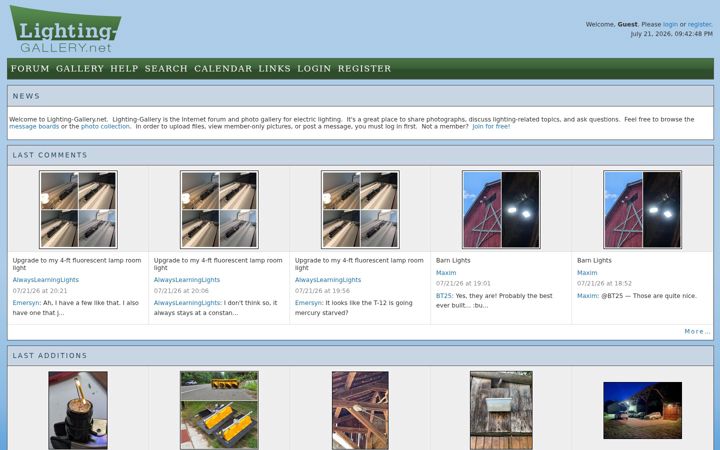Click Maxim author link above 07/21/26 at 19:01

tap(446, 273)
